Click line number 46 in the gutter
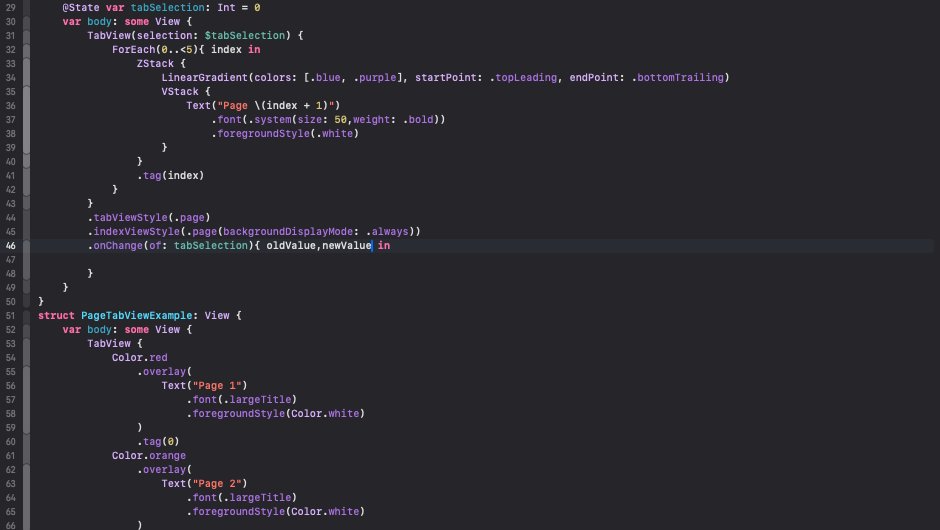940x530 pixels. [10, 246]
